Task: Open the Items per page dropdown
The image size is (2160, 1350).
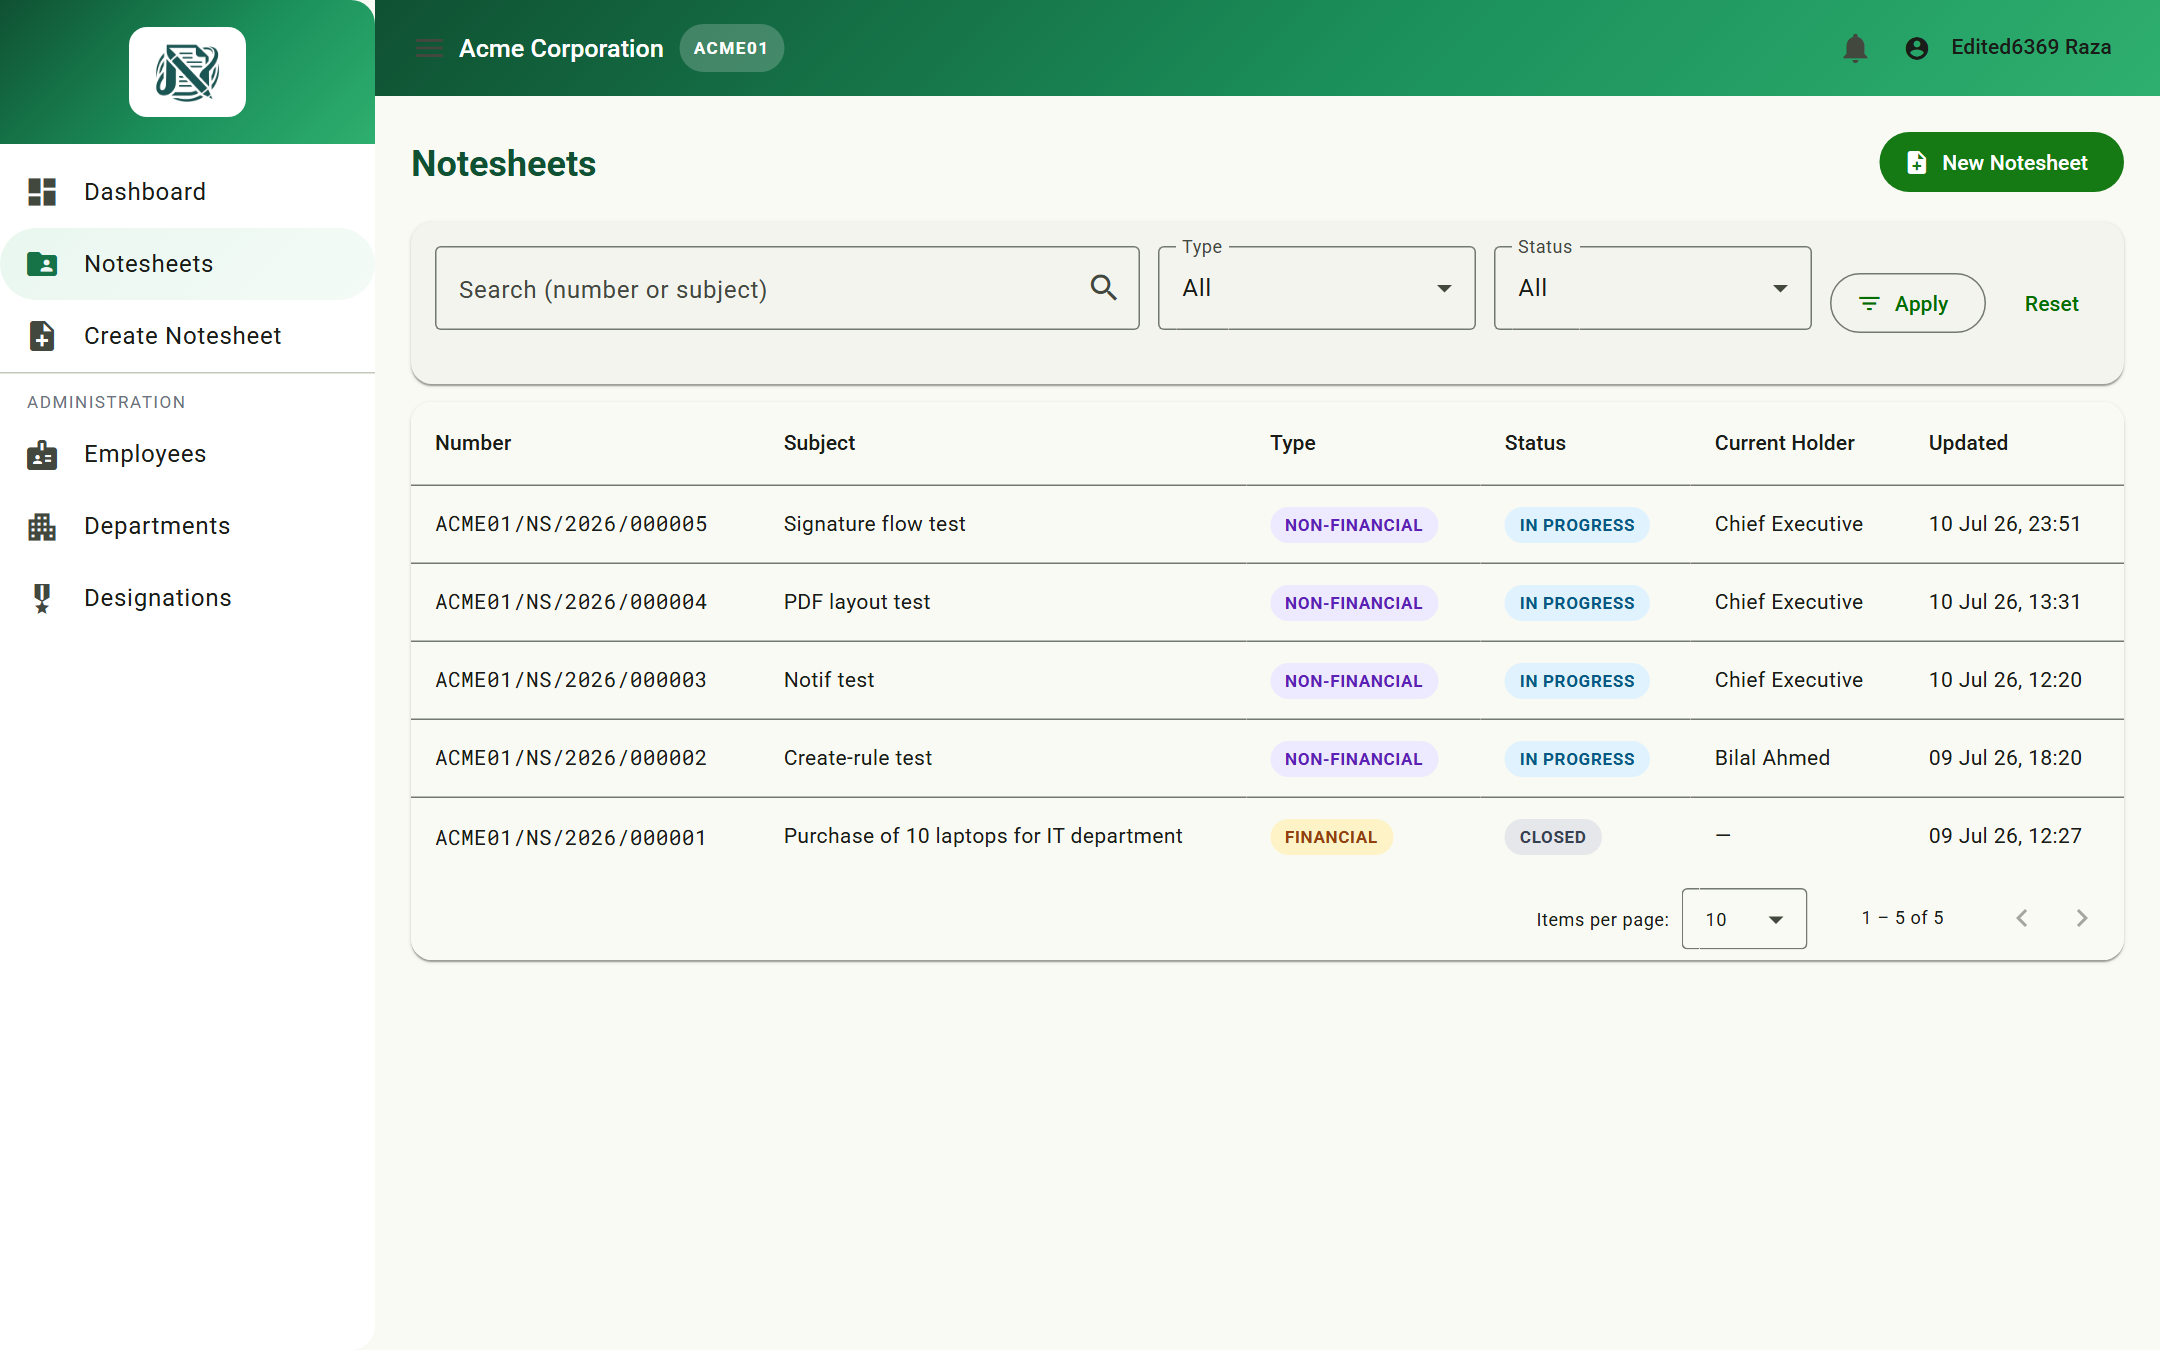Action: pos(1744,919)
